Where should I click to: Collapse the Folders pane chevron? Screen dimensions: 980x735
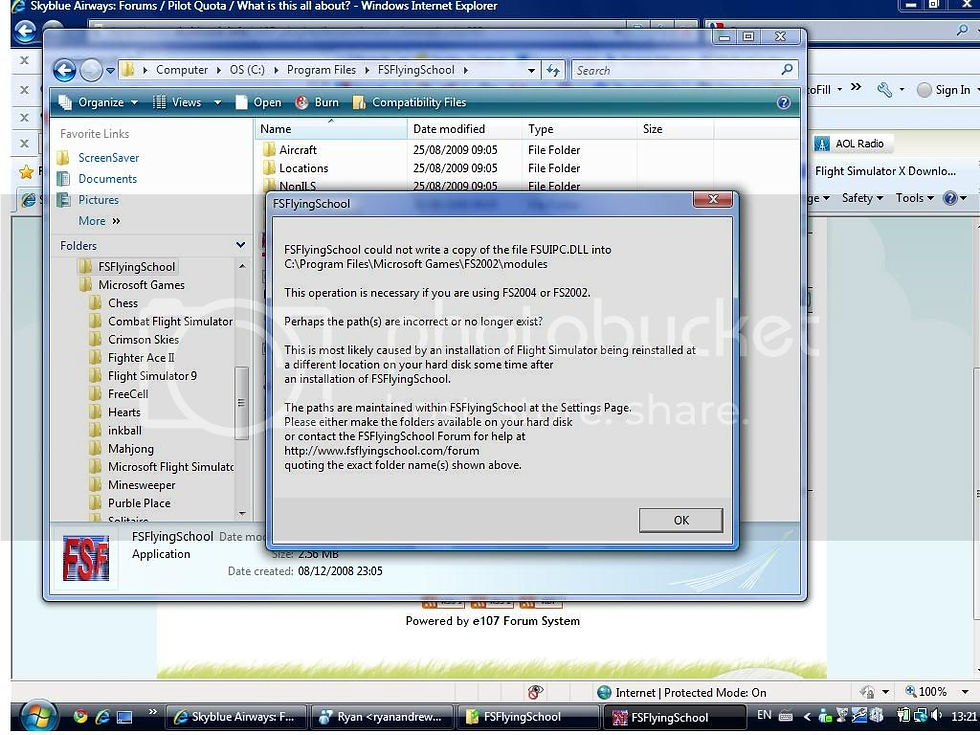click(x=241, y=245)
